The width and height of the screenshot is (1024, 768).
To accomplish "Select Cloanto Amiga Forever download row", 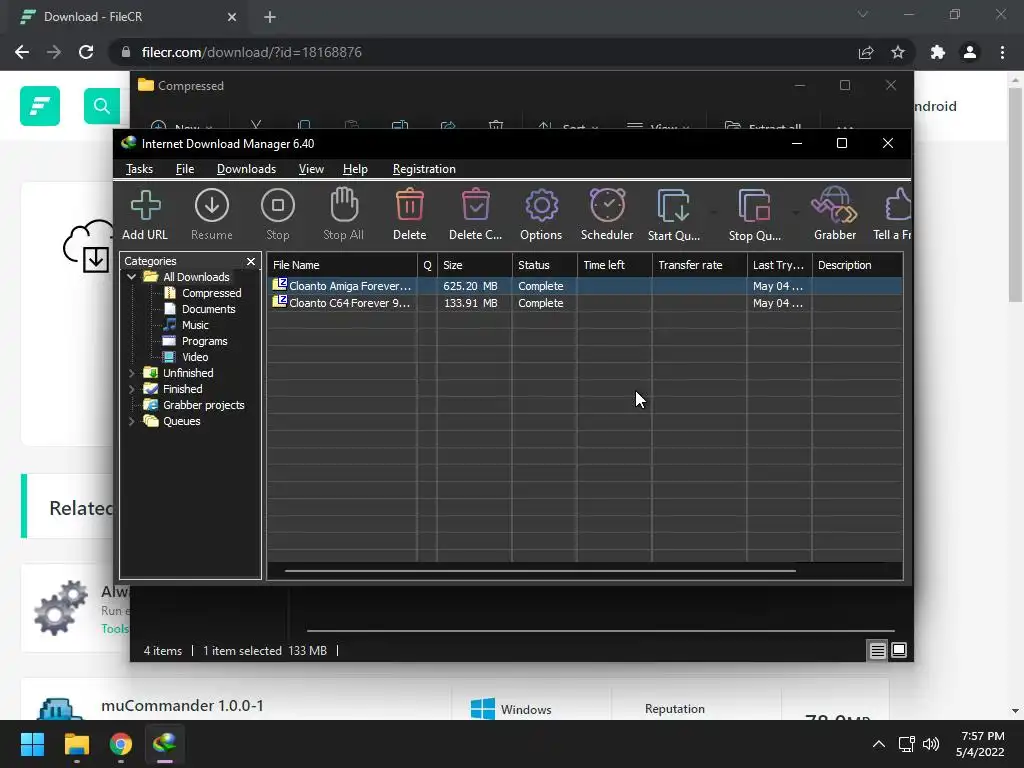I will [x=584, y=286].
